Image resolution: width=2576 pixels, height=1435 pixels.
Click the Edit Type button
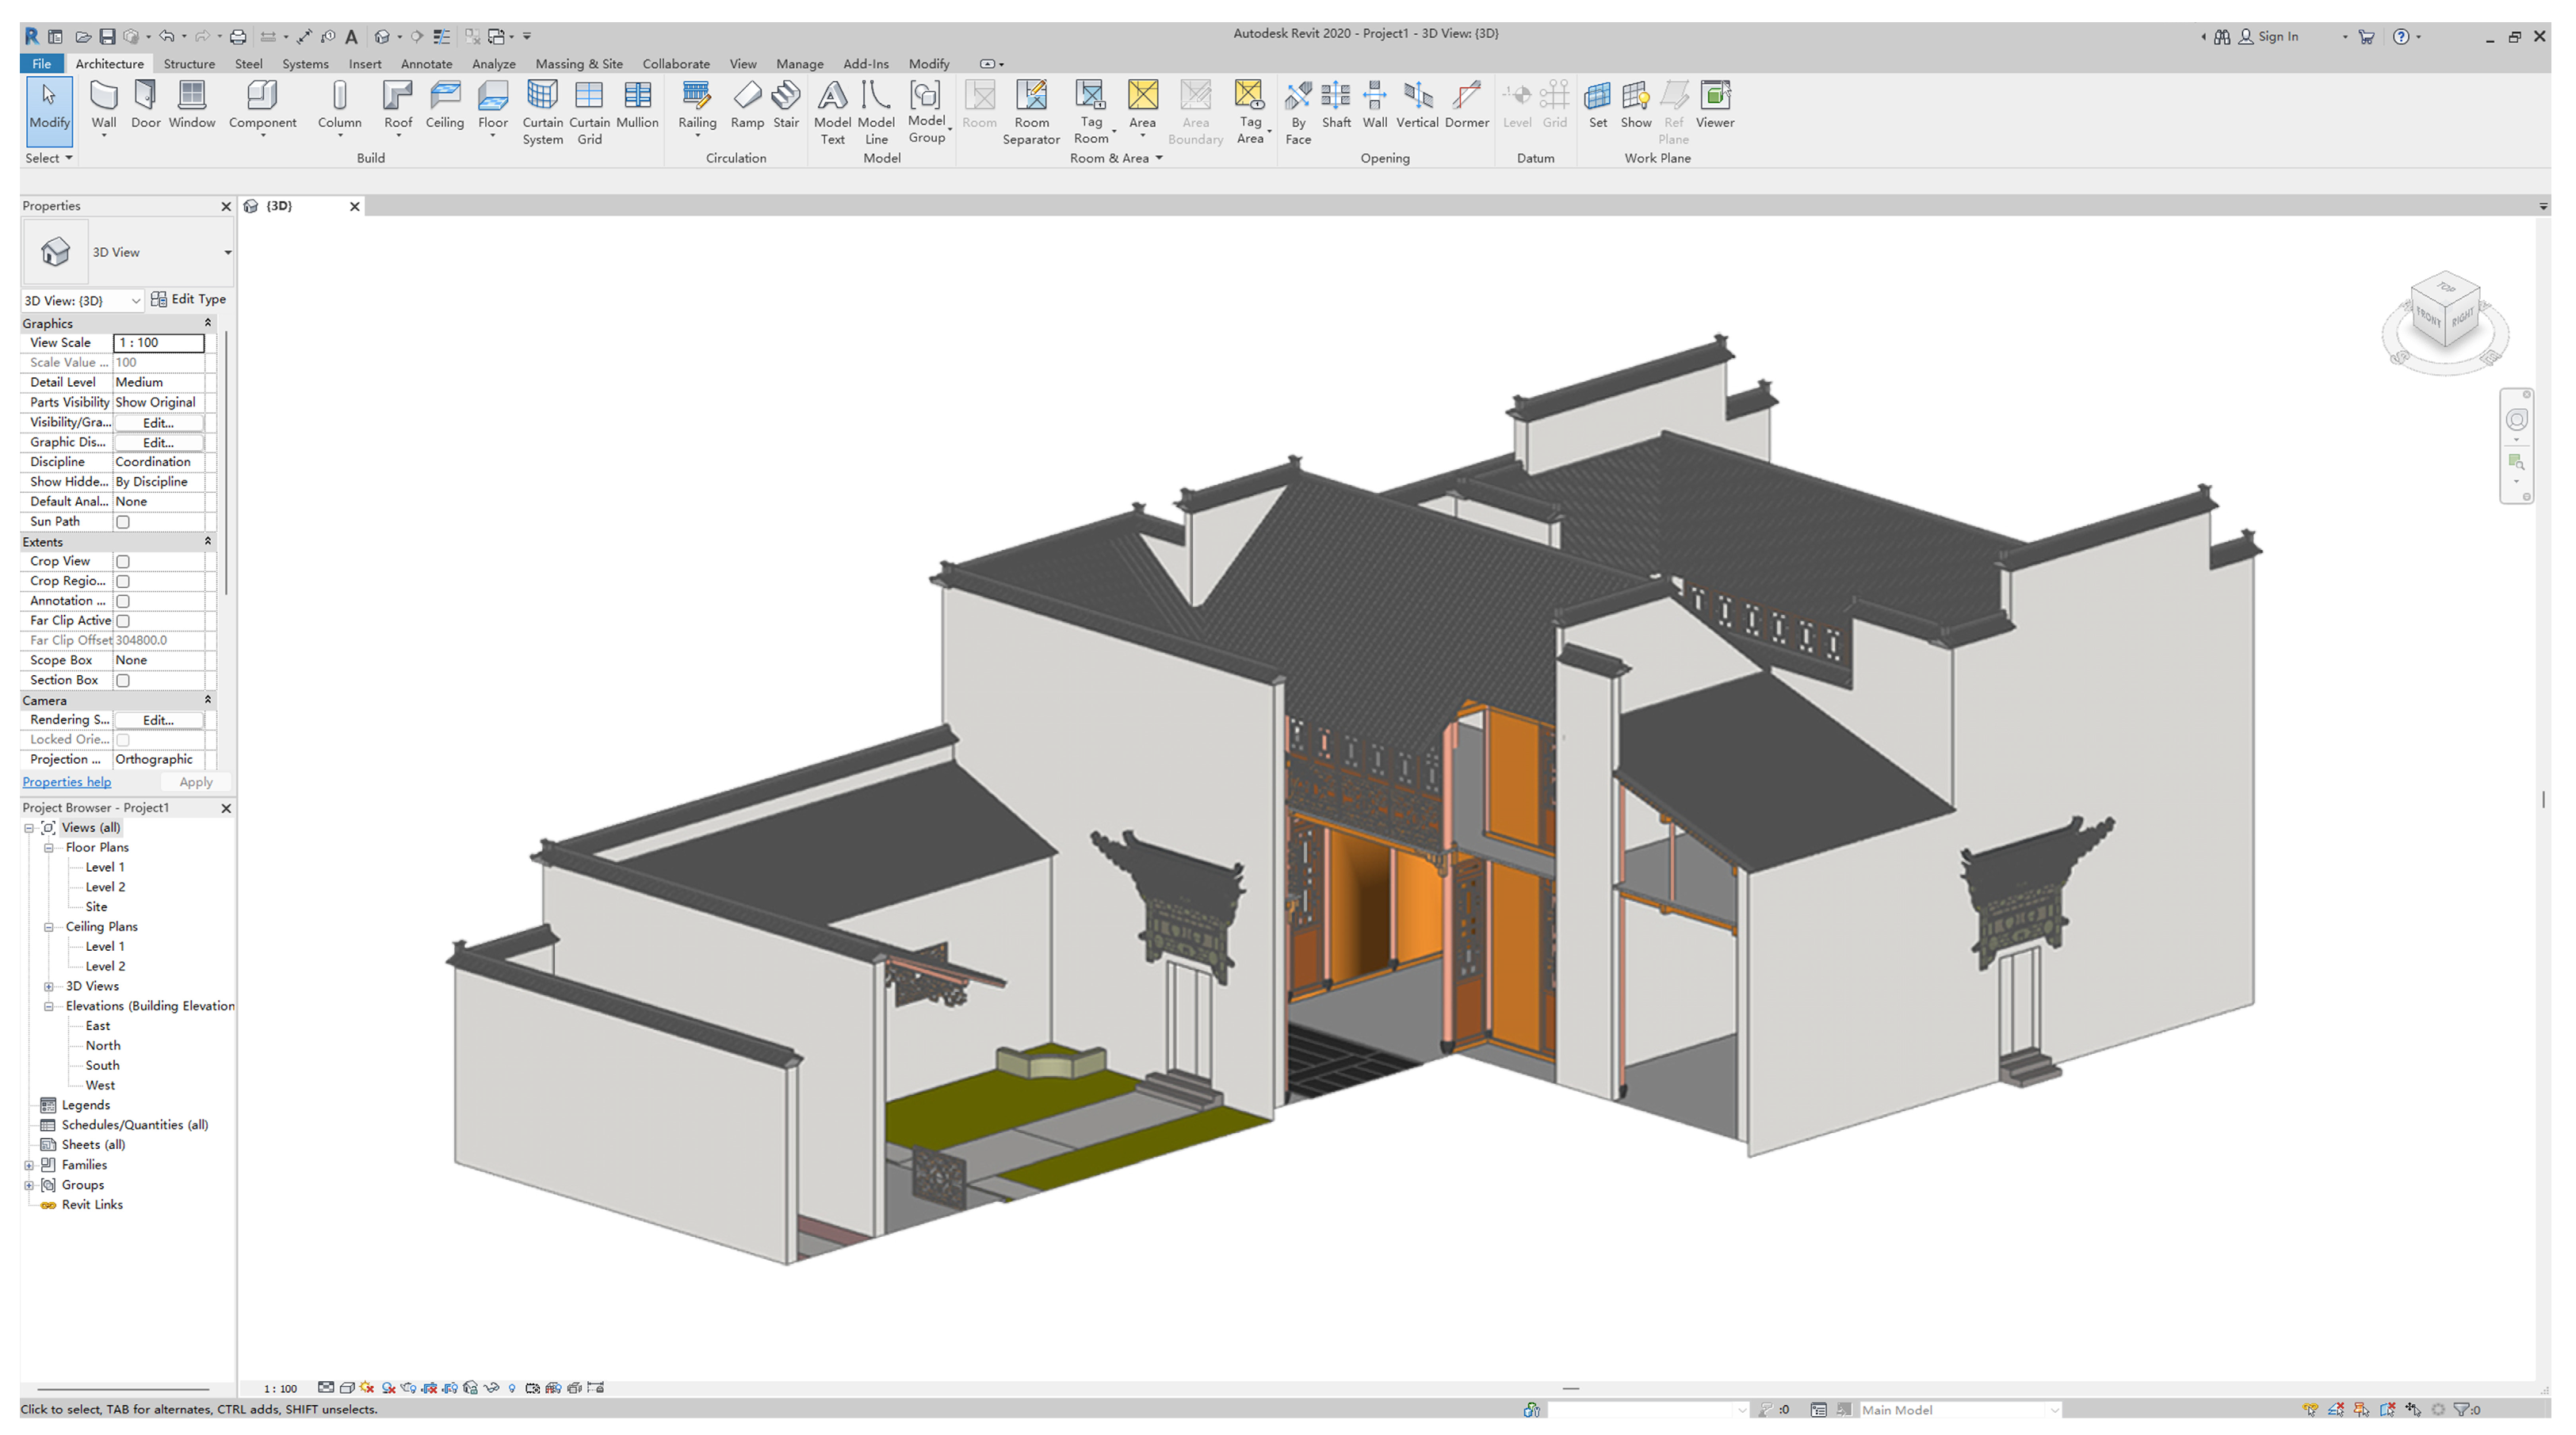pos(189,299)
